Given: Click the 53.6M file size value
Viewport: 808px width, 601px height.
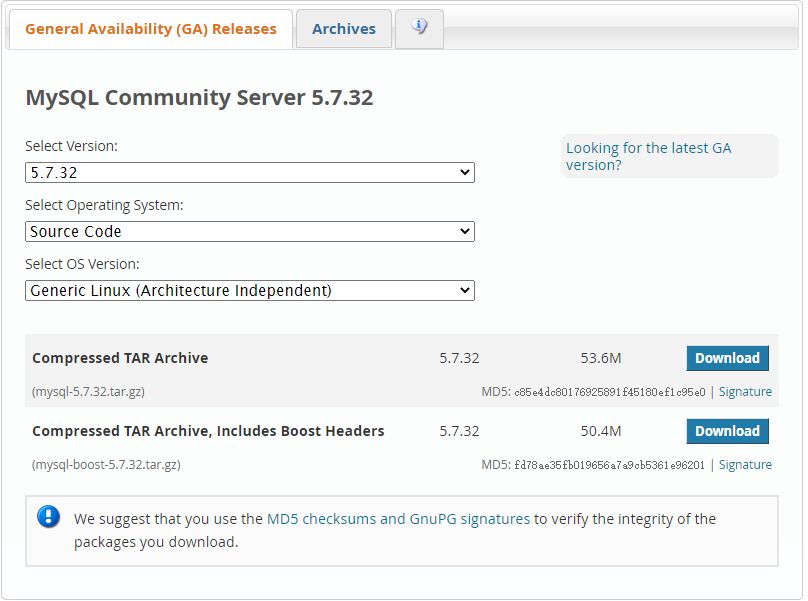Looking at the screenshot, I should click(x=601, y=358).
